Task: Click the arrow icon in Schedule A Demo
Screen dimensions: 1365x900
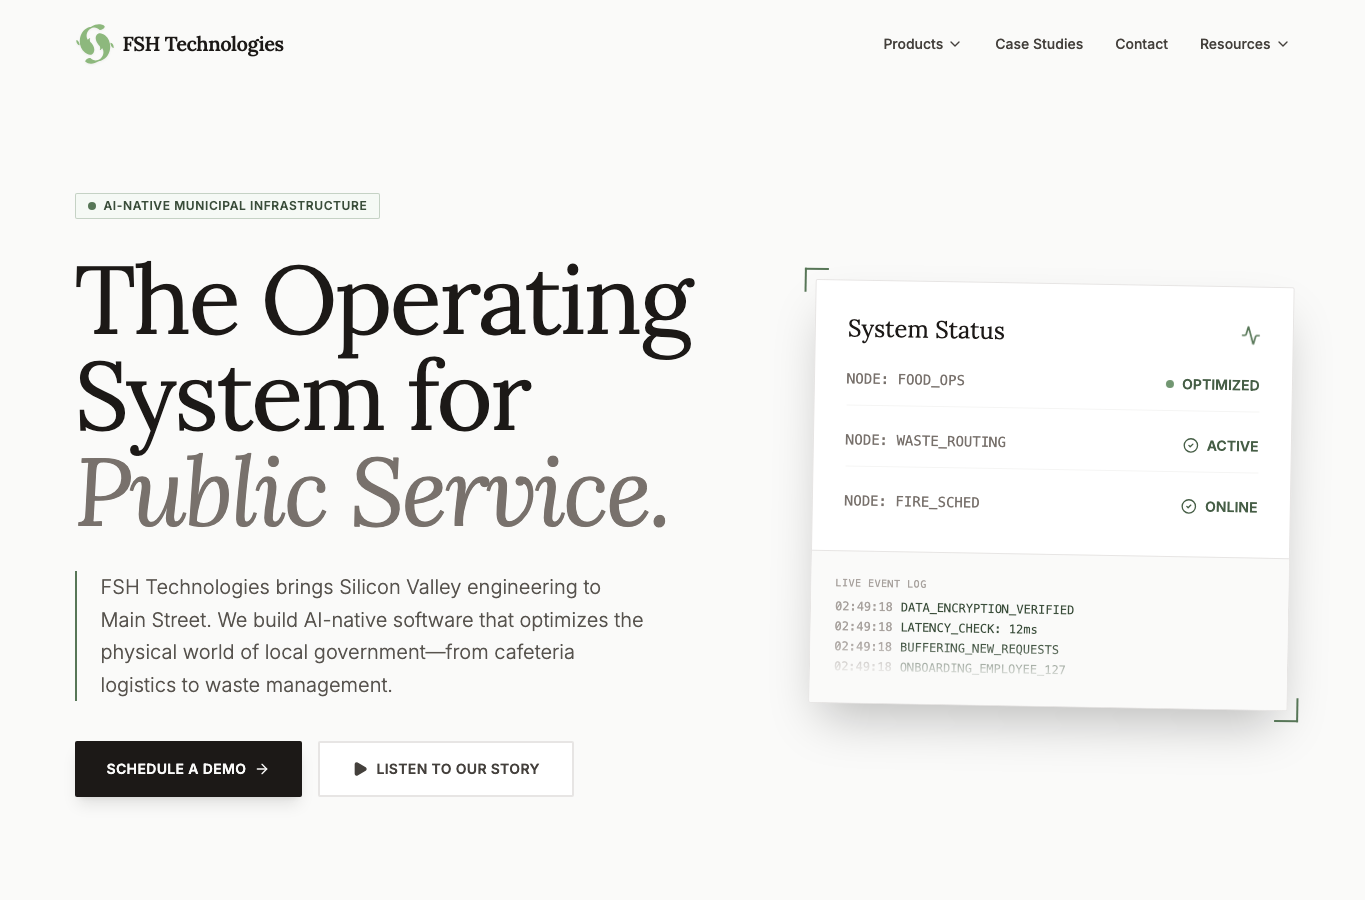Action: (262, 769)
